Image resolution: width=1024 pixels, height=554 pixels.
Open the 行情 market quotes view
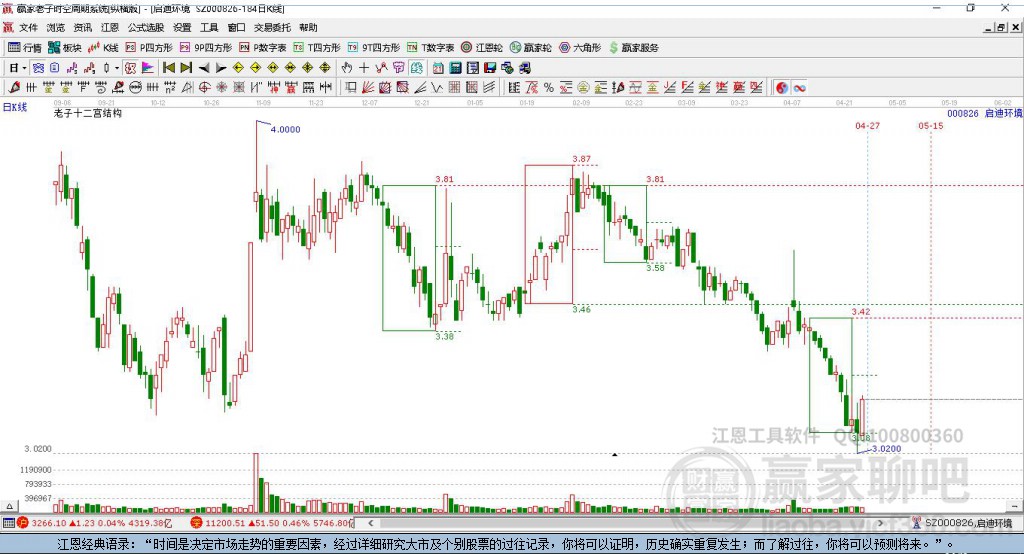[25, 48]
